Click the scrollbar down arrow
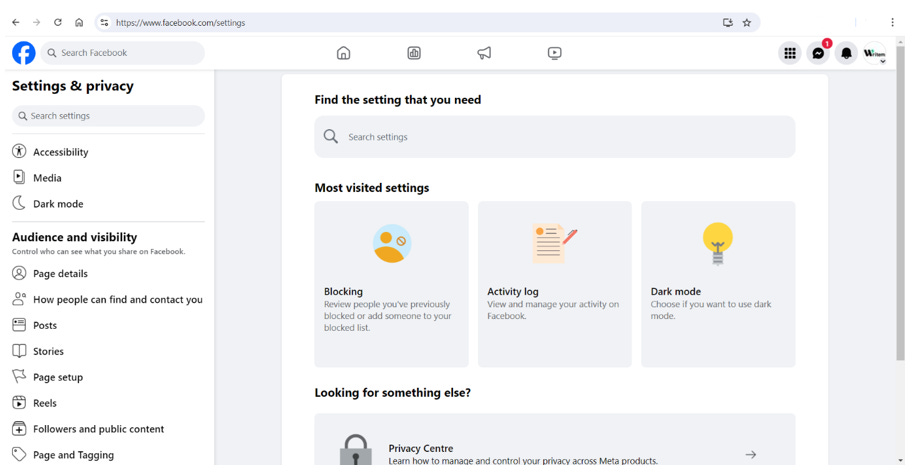Screen dimensions: 915x475 [900, 460]
